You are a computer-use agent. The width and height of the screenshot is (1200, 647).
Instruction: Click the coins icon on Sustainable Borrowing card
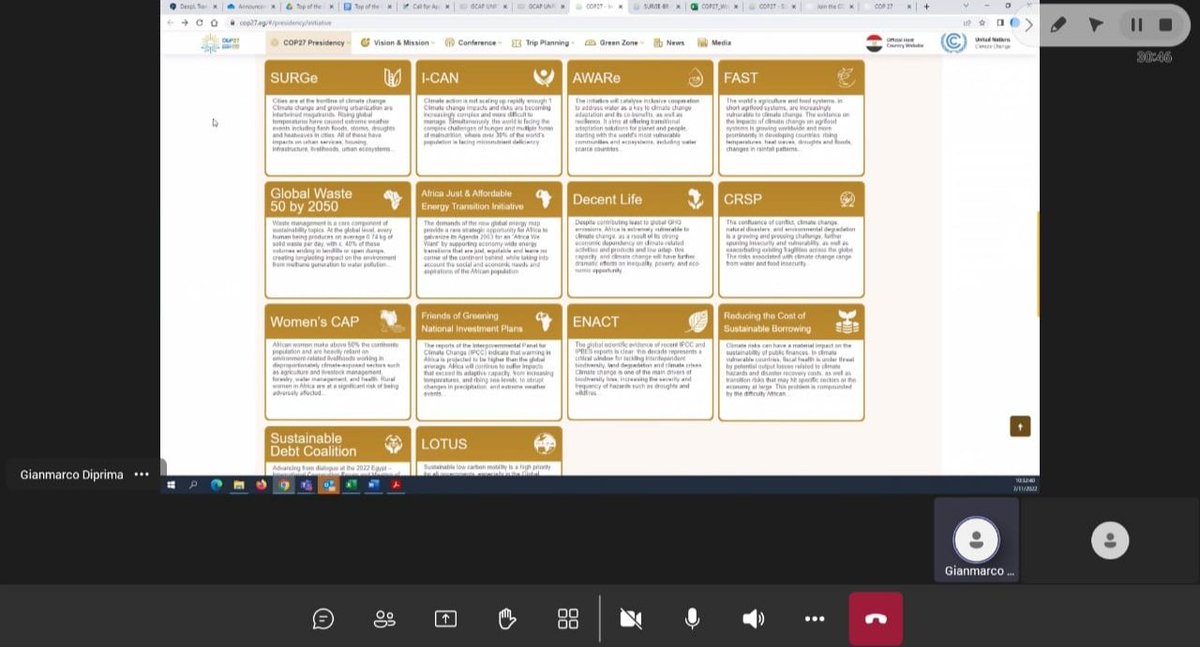click(x=847, y=321)
